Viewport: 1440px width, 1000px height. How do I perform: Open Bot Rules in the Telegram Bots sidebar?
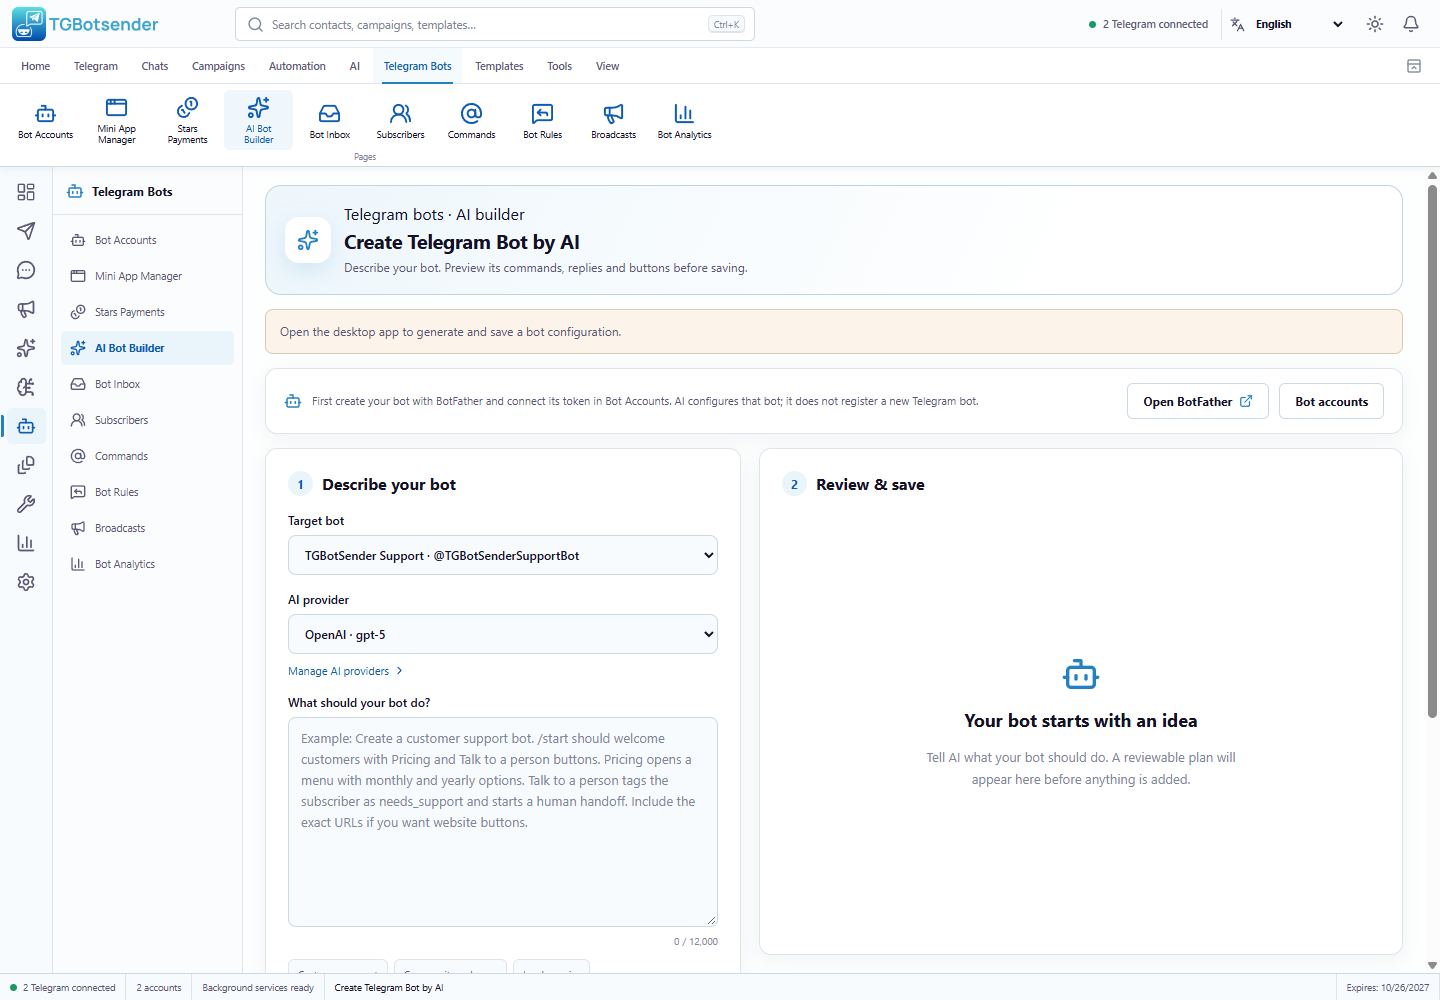point(147,492)
